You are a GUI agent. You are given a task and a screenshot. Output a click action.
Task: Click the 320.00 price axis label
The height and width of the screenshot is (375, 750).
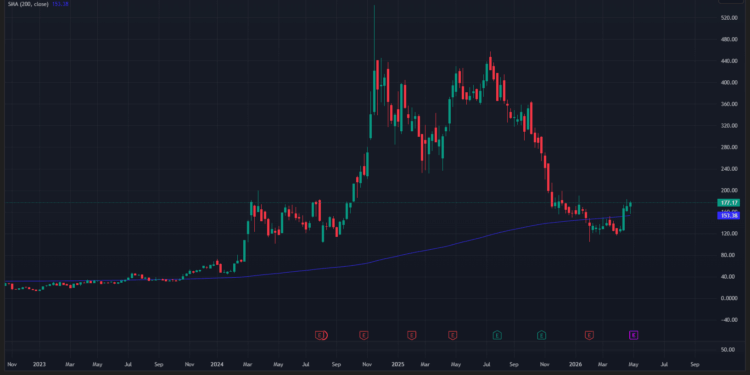click(728, 126)
